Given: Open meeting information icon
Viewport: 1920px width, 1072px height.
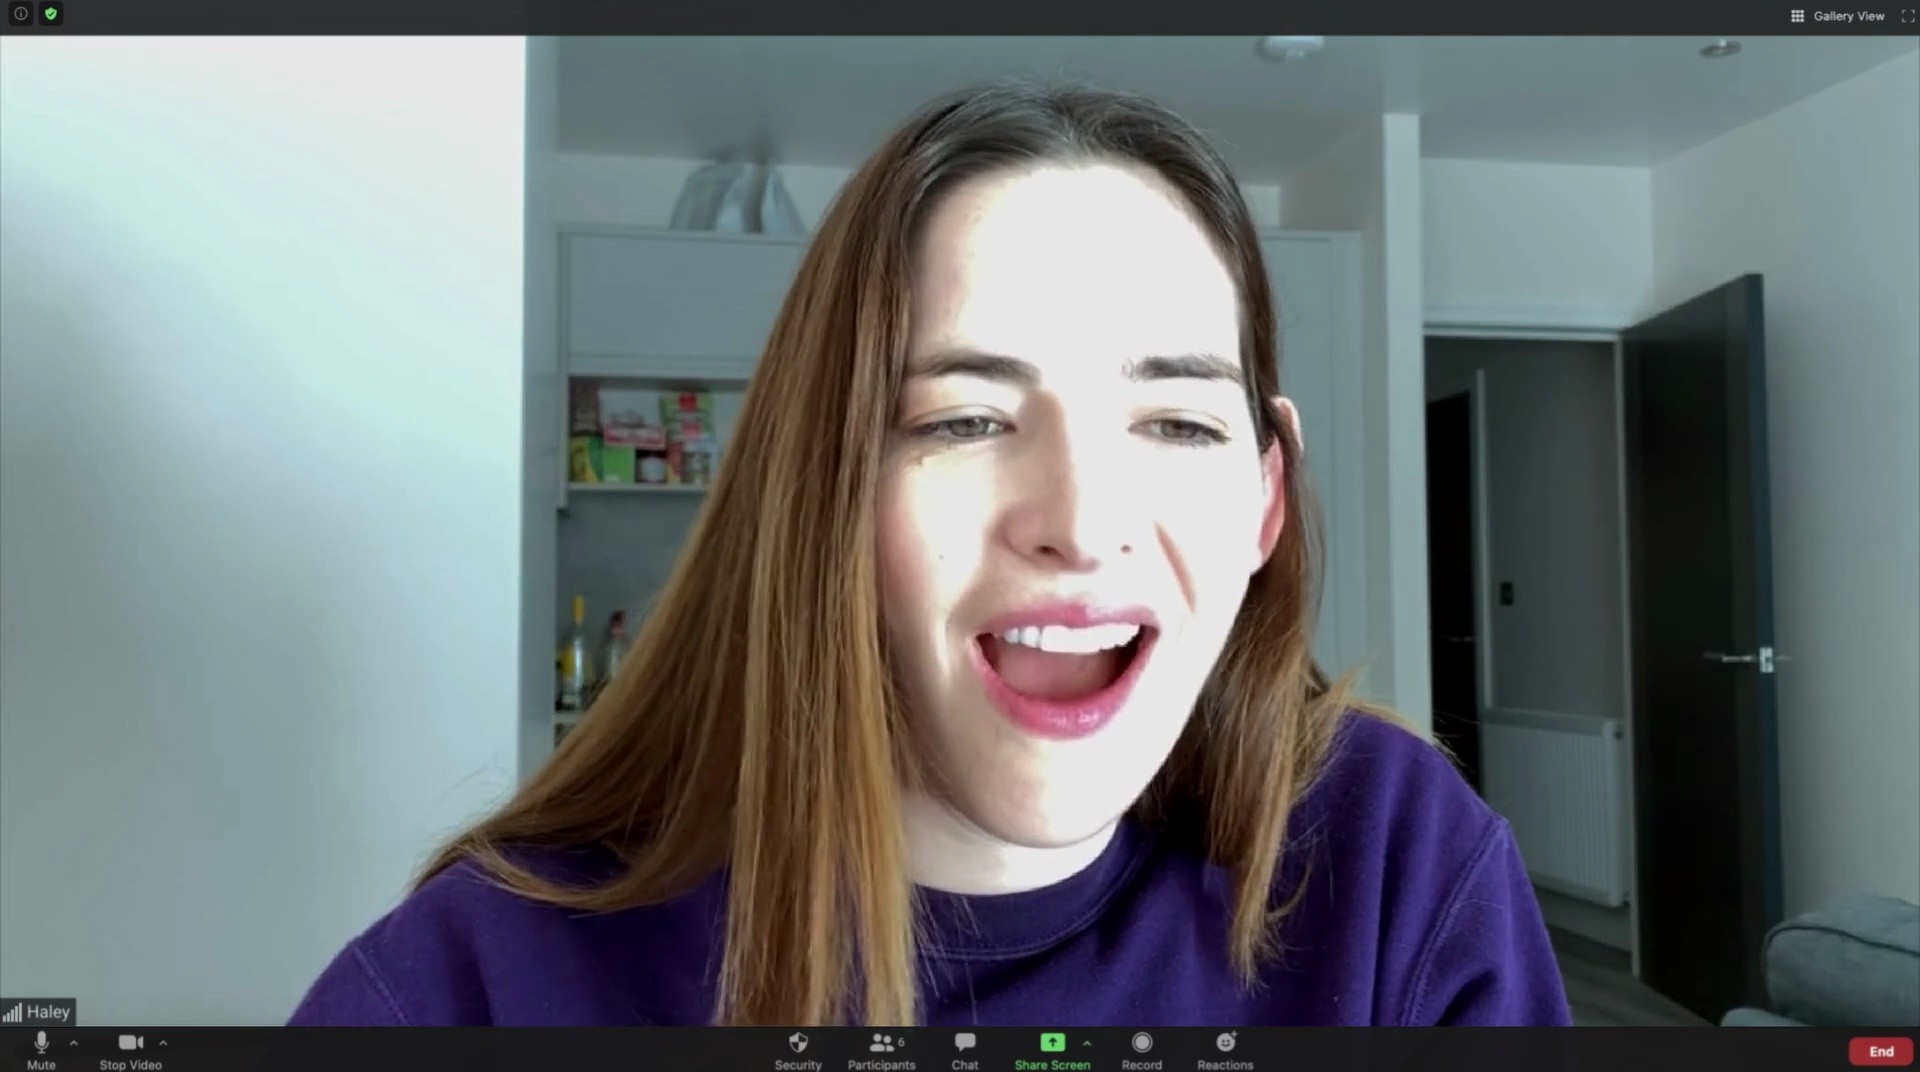Looking at the screenshot, I should [x=20, y=14].
